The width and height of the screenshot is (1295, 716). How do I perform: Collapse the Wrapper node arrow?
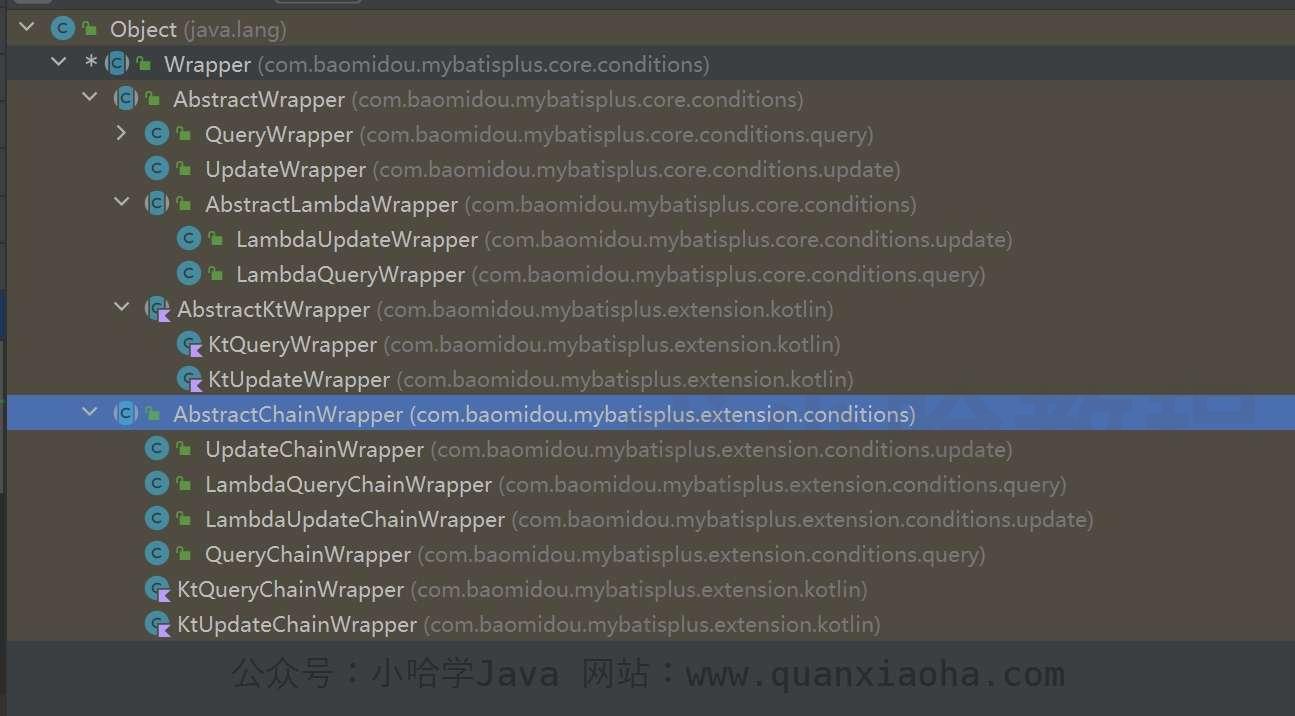[59, 63]
